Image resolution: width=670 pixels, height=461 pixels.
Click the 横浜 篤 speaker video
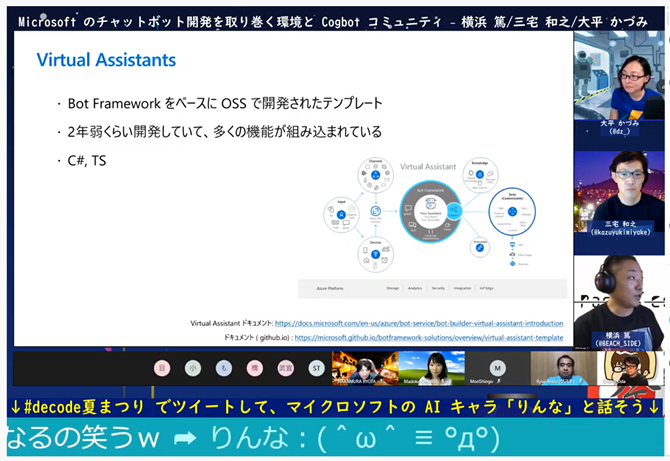(619, 302)
